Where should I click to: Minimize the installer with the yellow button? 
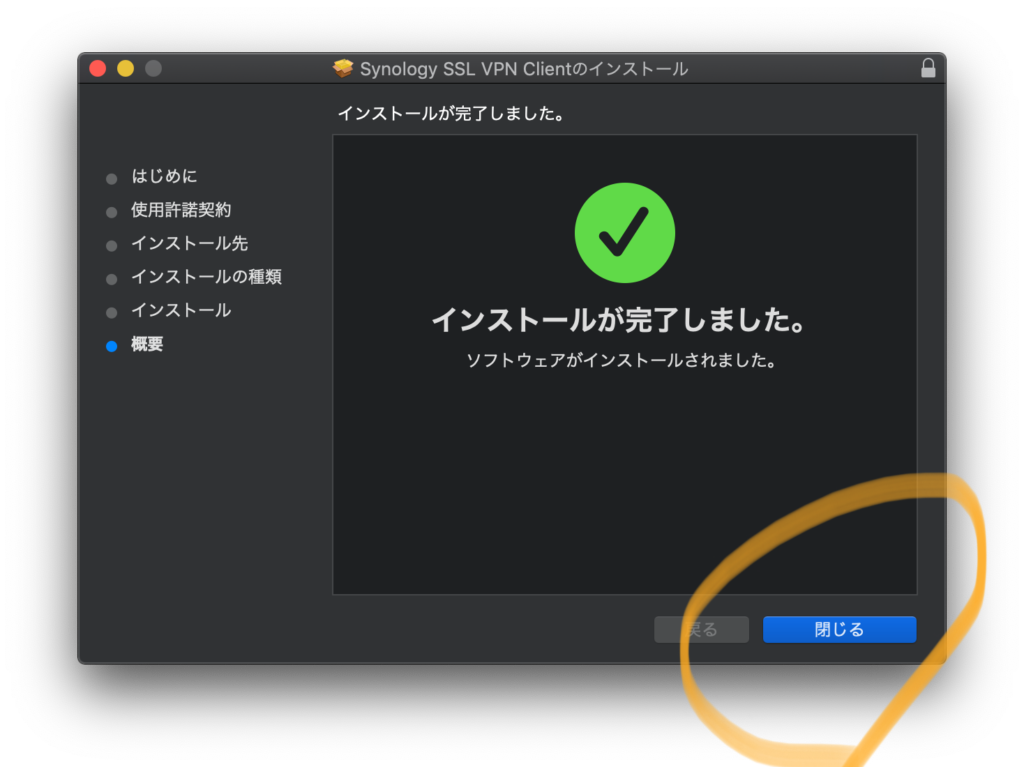point(125,69)
